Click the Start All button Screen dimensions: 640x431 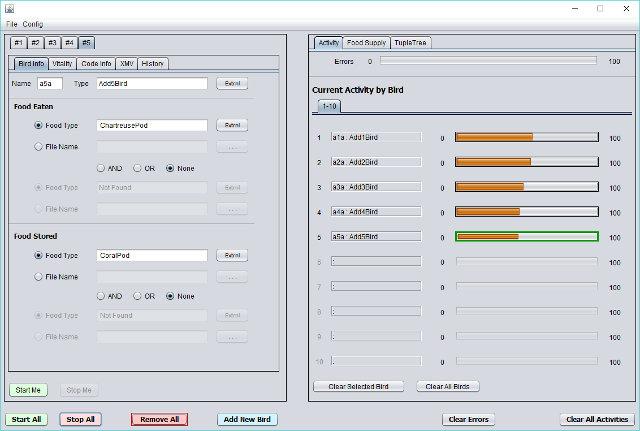pos(27,419)
